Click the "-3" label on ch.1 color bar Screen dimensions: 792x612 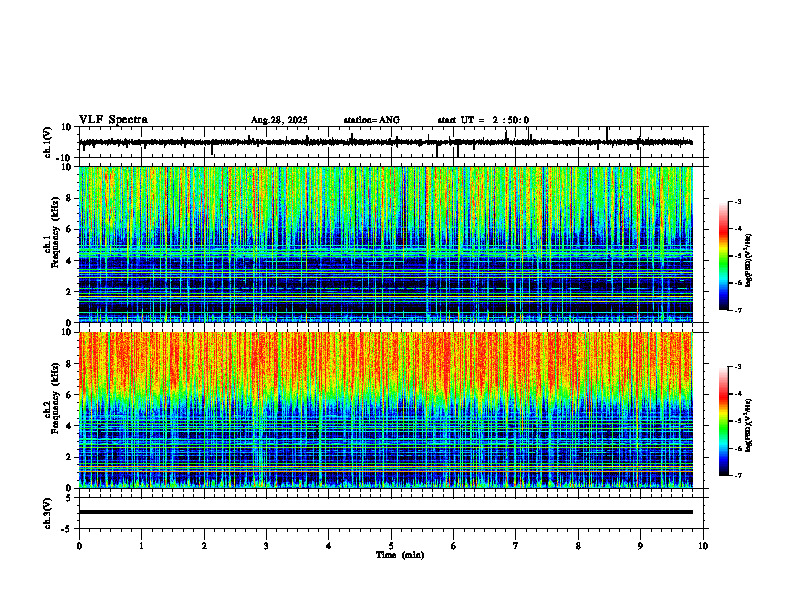tap(737, 201)
